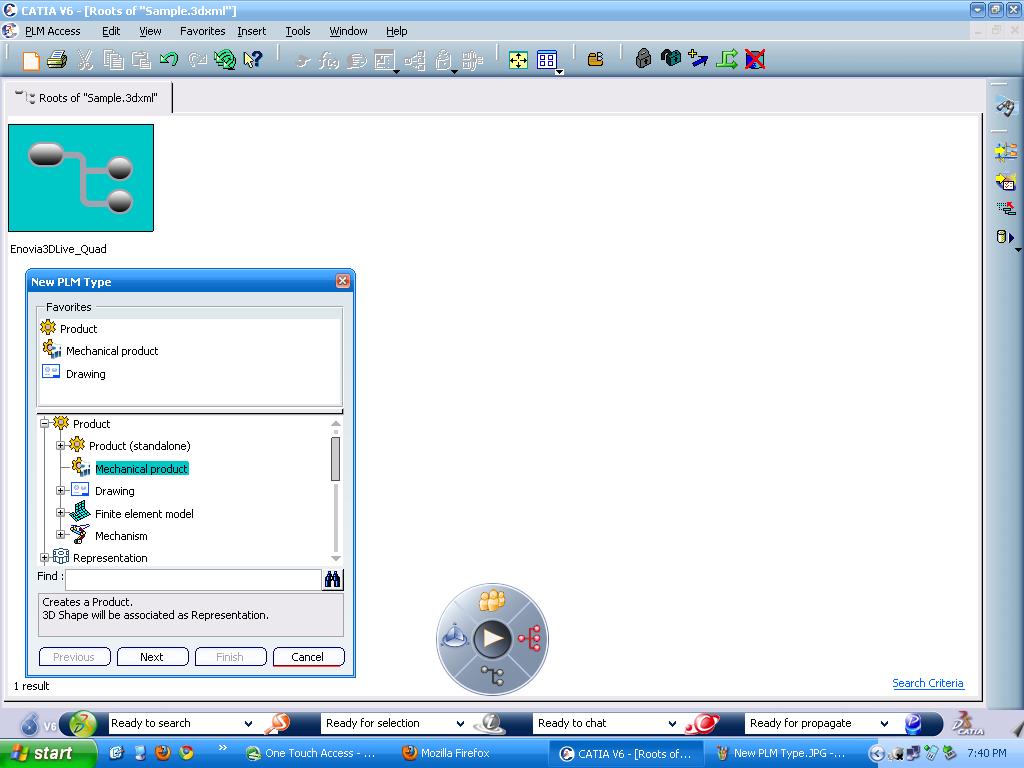This screenshot has height=768, width=1024.
Task: Click the Copy icon in toolbar
Action: (x=113, y=60)
